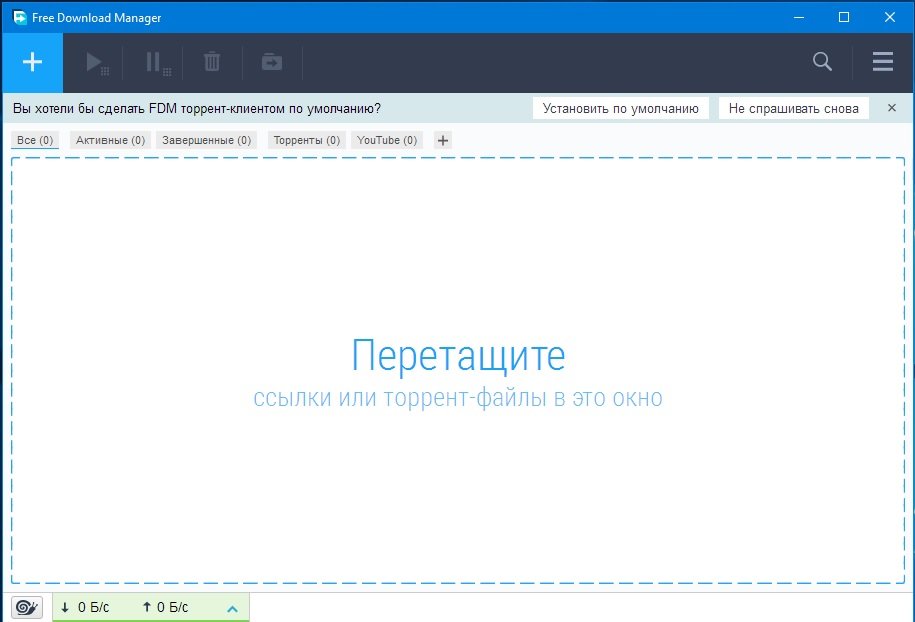Toggle snail mode in the status bar
915x622 pixels.
coord(27,607)
